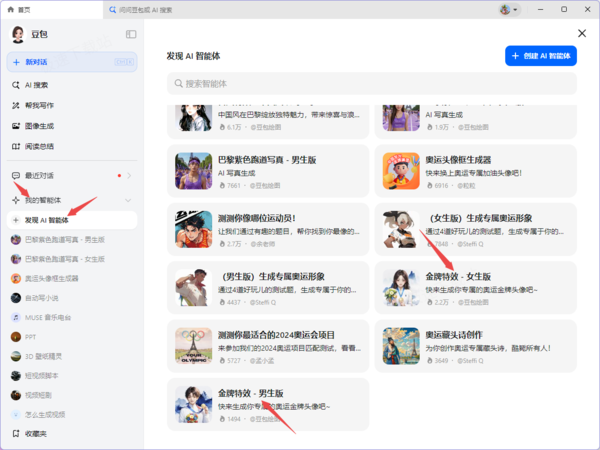
Task: Click the 豆包 avatar in sidebar header
Action: pyautogui.click(x=17, y=34)
